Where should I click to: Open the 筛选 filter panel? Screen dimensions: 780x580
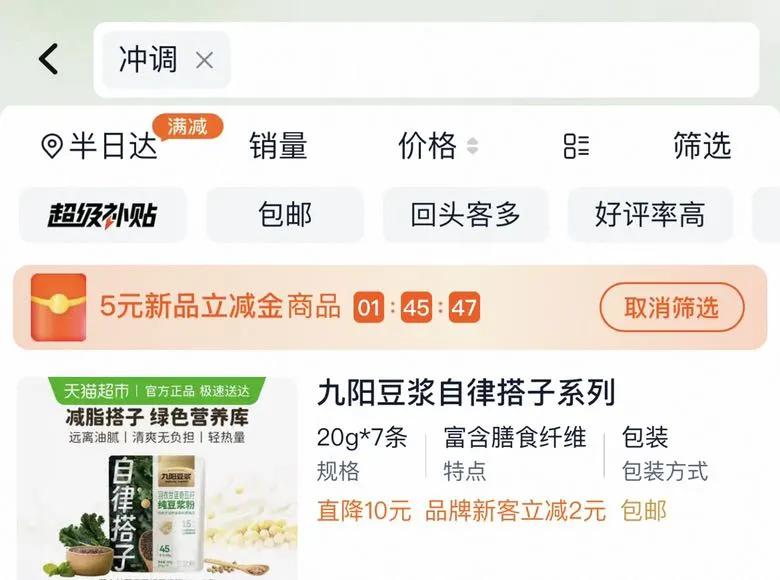point(702,146)
